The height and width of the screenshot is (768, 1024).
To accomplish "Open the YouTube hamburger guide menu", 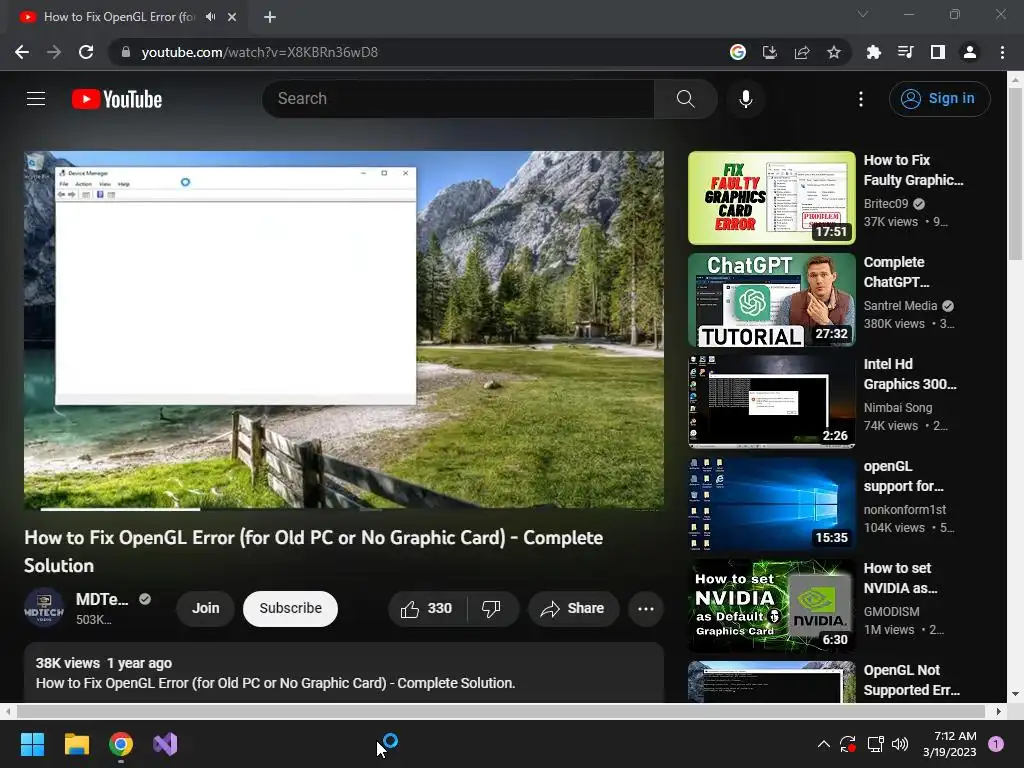I will point(36,99).
